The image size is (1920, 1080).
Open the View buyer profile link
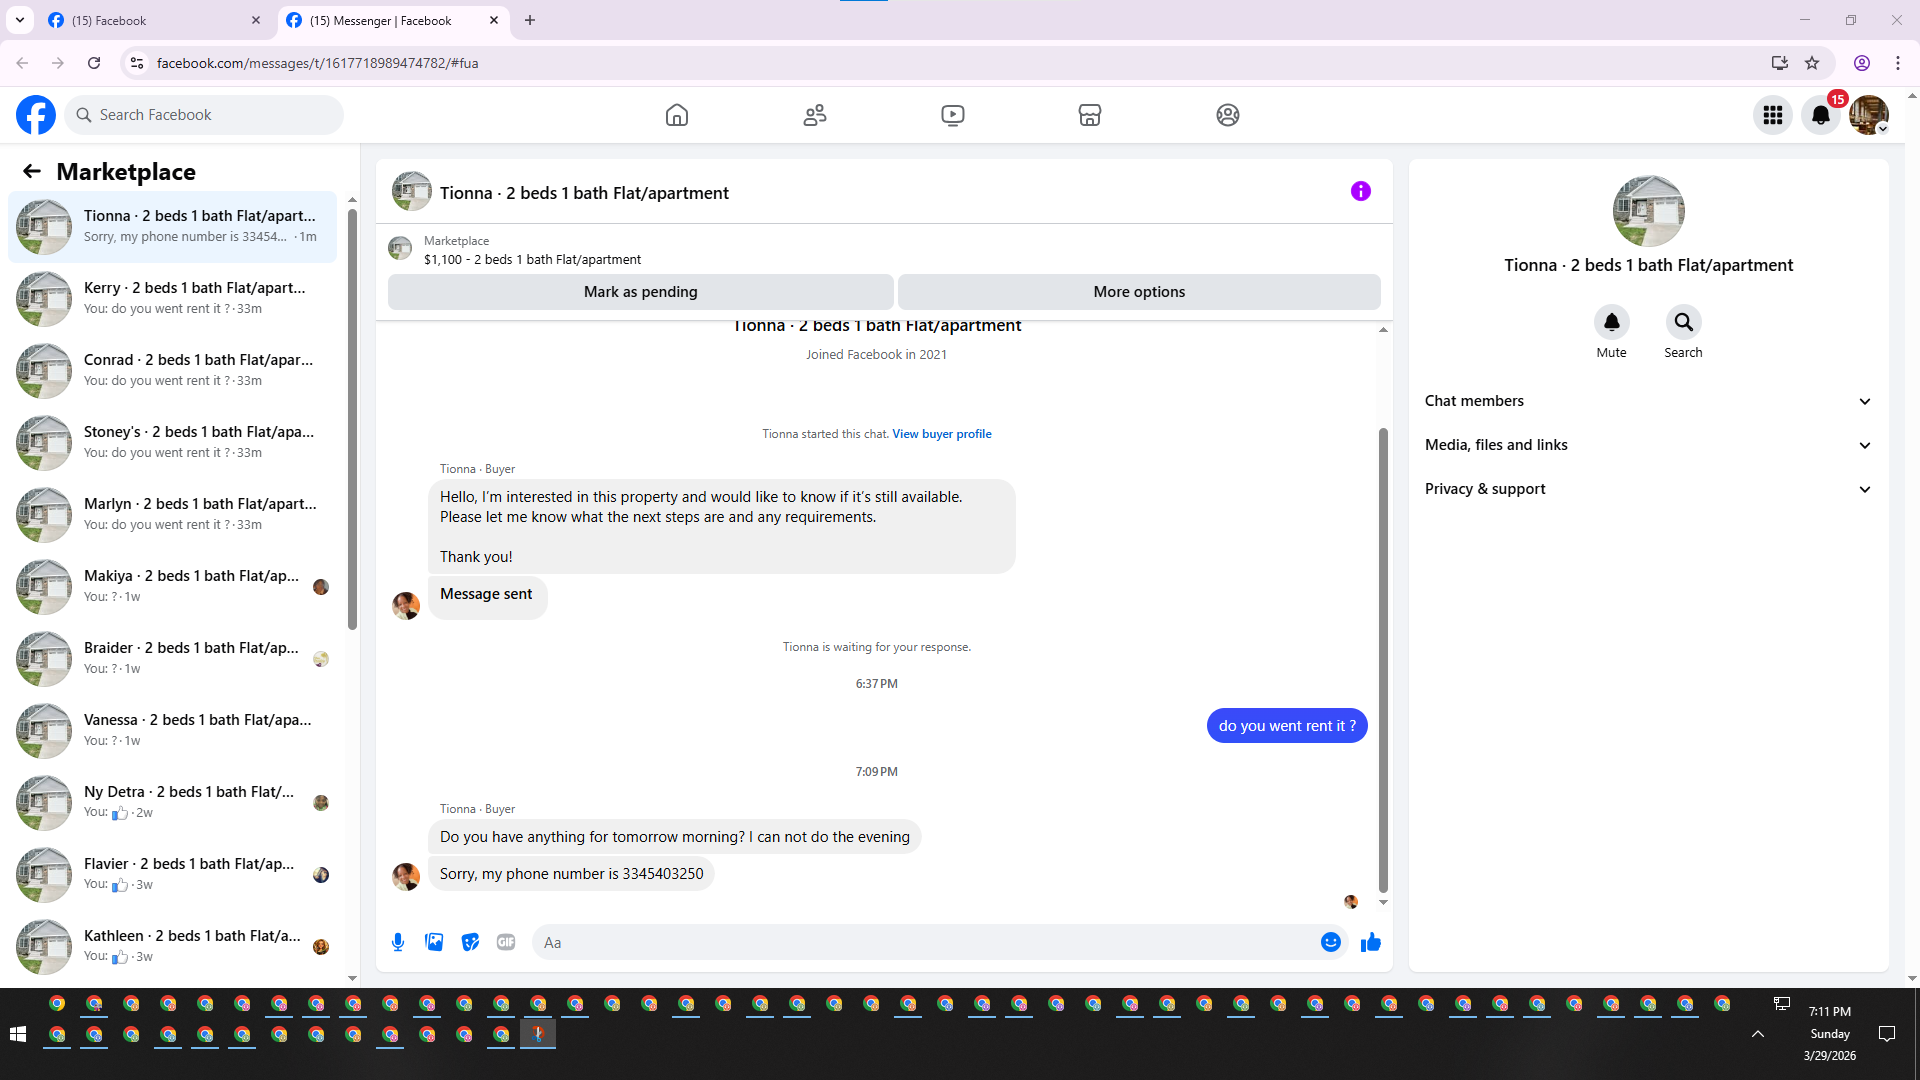942,434
